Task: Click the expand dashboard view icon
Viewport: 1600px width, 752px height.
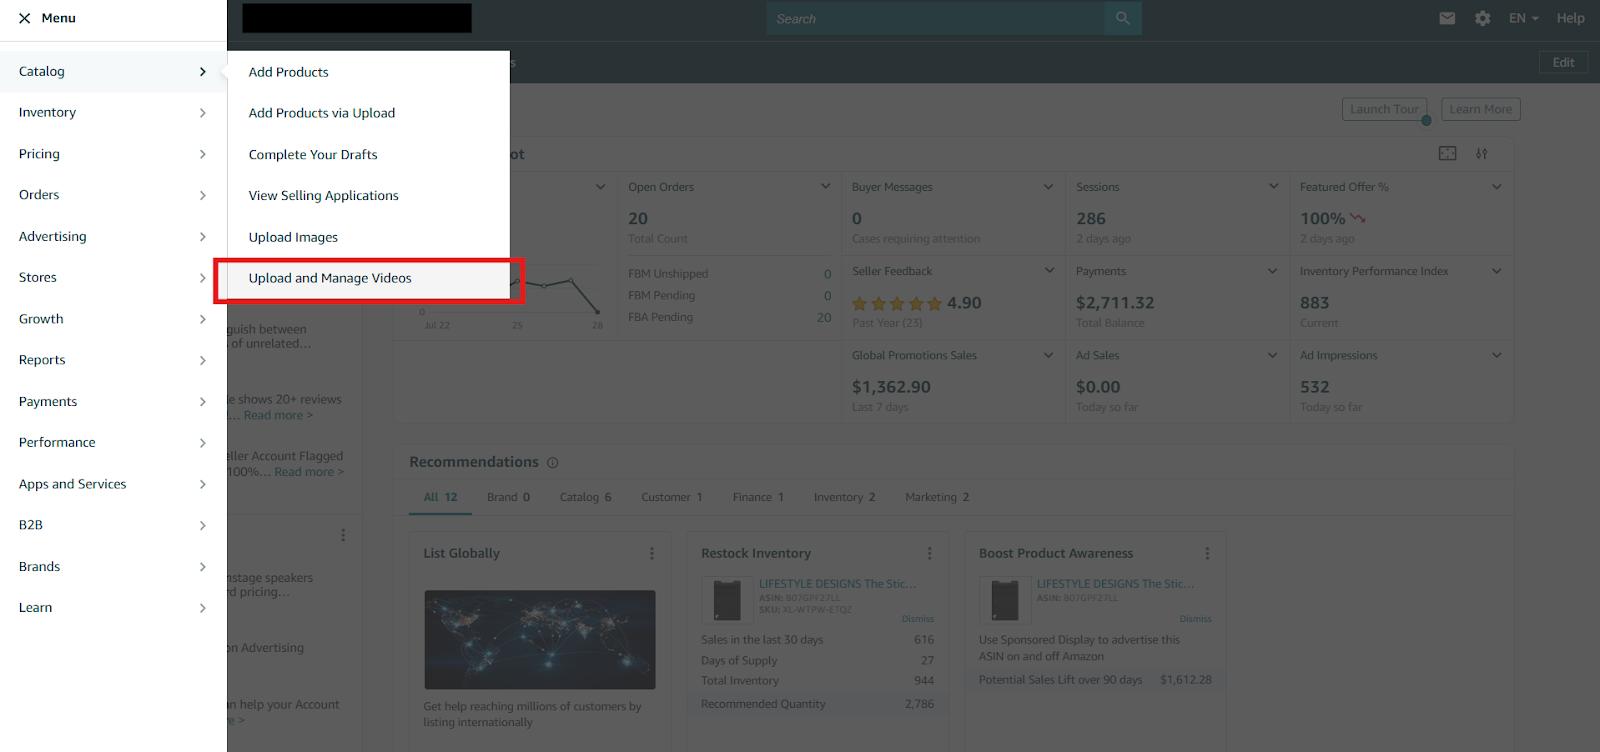Action: click(x=1447, y=153)
